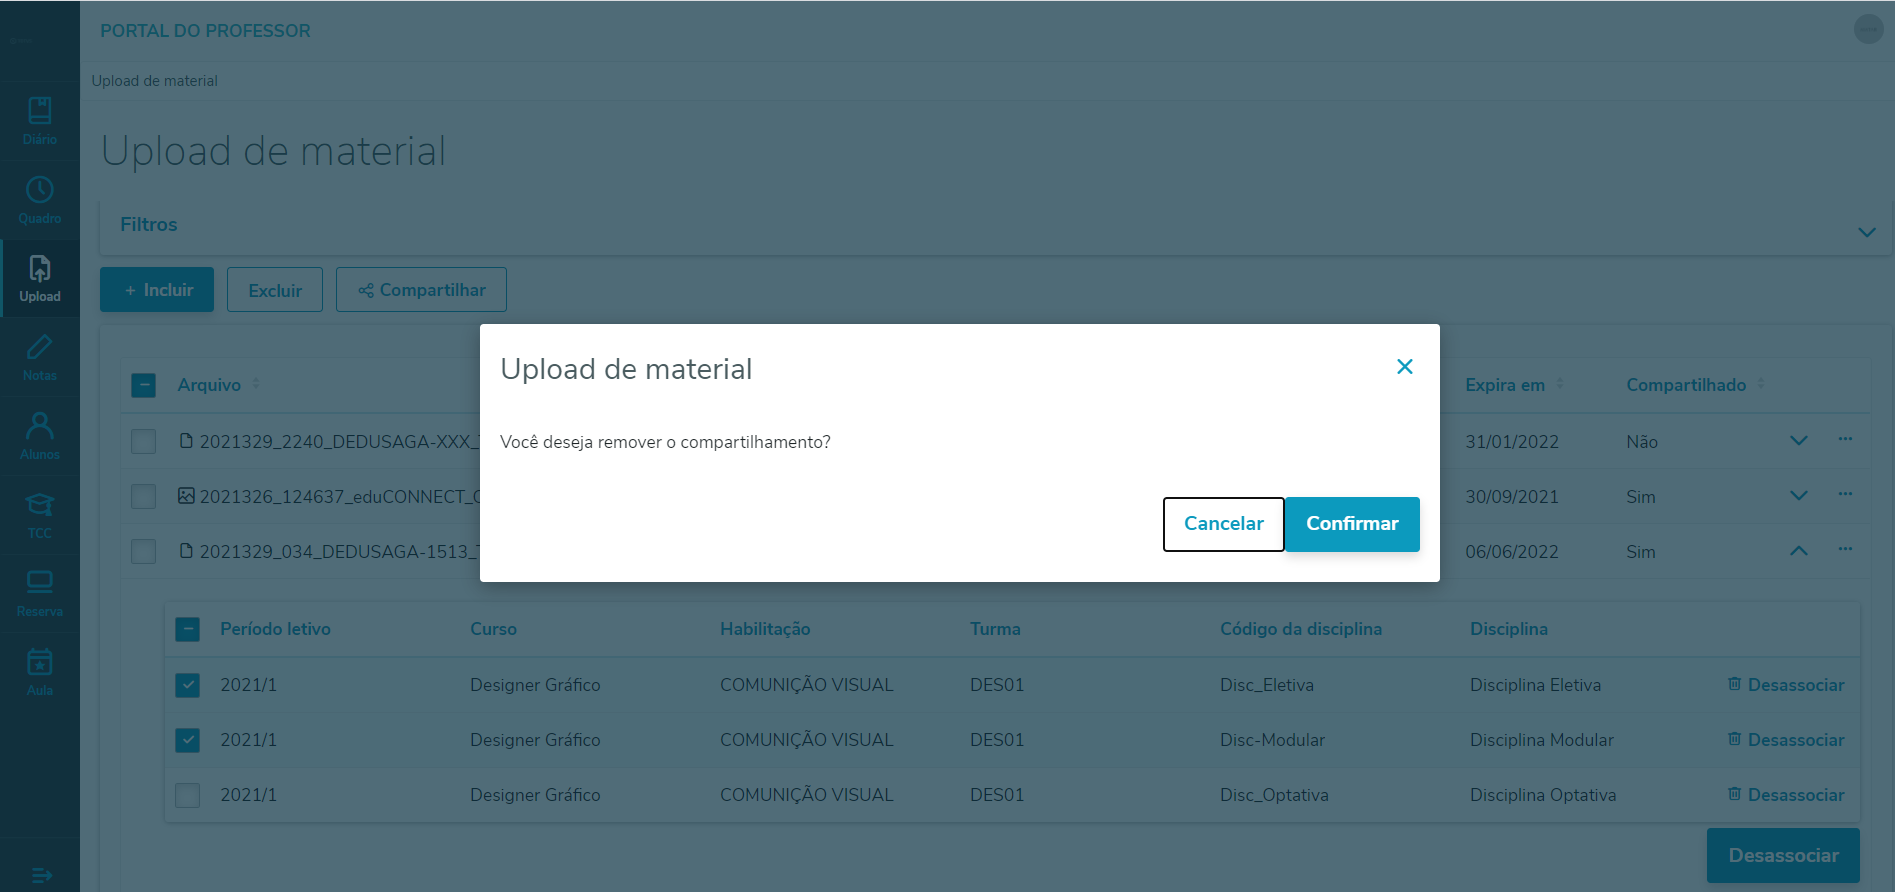Open the Diário sidebar icon
The width and height of the screenshot is (1895, 892).
click(40, 120)
